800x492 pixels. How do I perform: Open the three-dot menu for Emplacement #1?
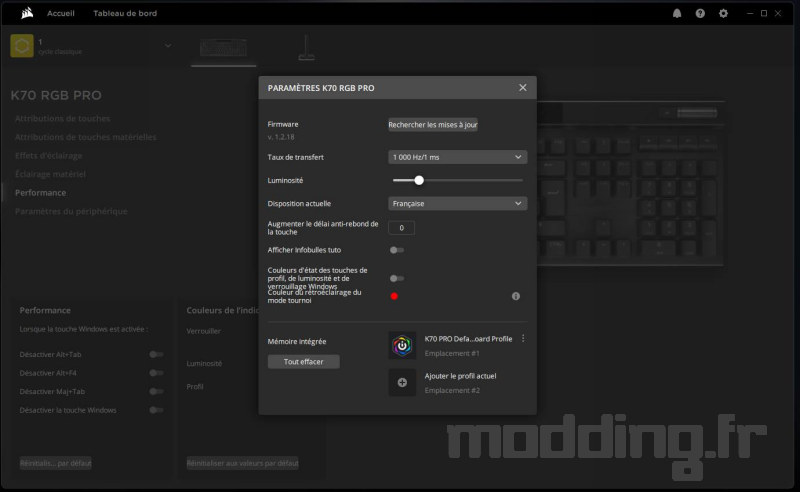523,338
